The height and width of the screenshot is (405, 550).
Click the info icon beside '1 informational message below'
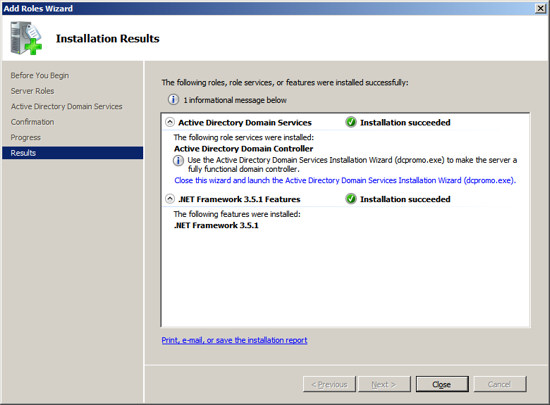tap(173, 100)
